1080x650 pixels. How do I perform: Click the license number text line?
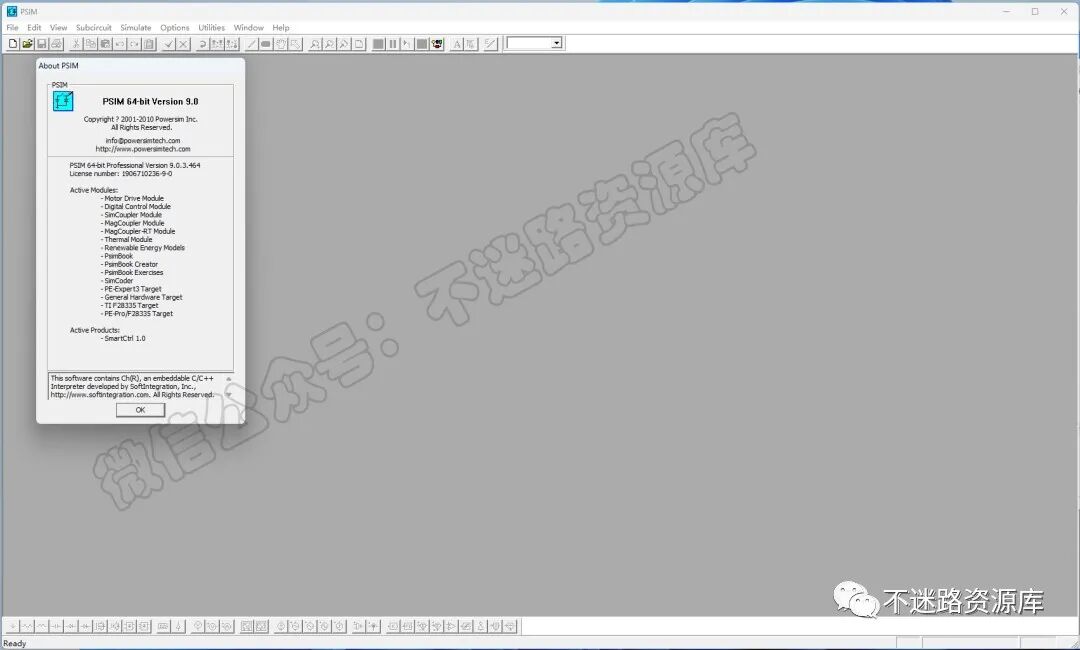pos(121,174)
